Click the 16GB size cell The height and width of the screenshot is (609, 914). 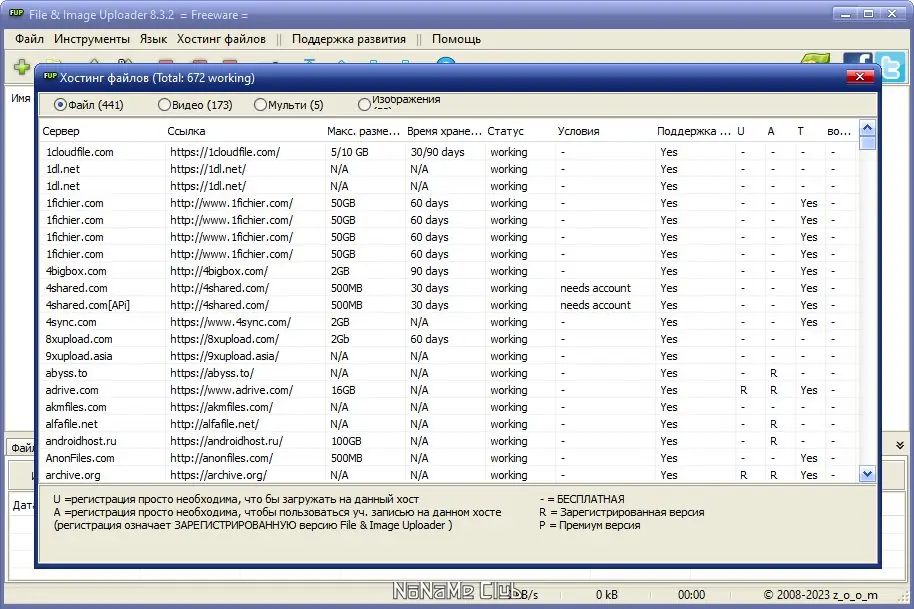coord(343,390)
